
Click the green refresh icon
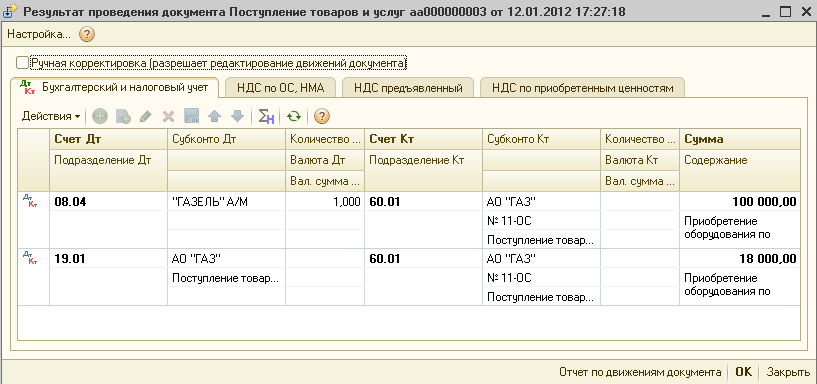click(x=294, y=116)
